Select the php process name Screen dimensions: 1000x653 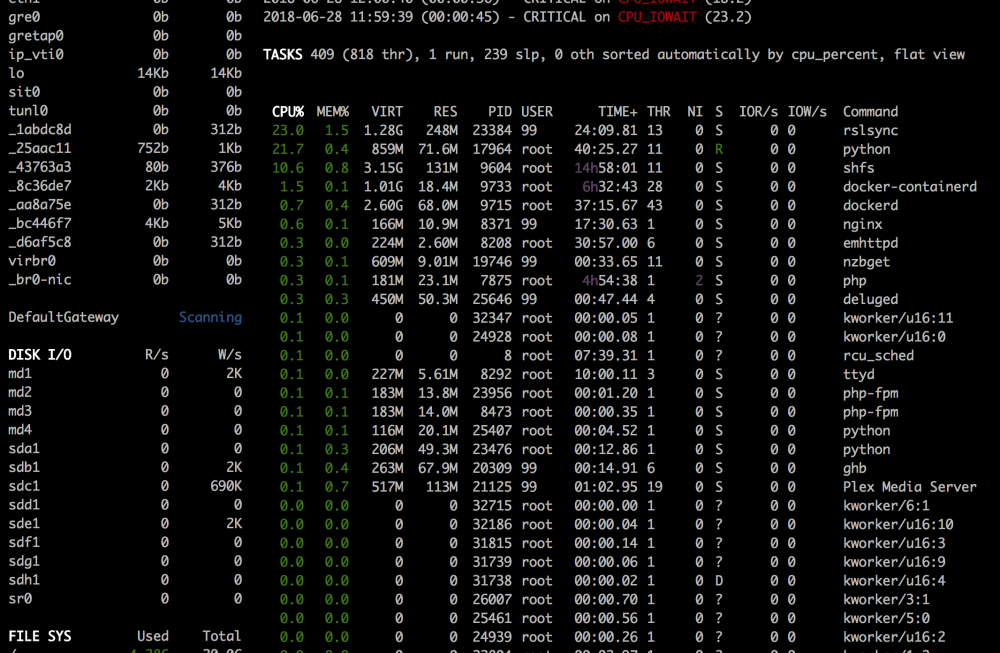855,281
